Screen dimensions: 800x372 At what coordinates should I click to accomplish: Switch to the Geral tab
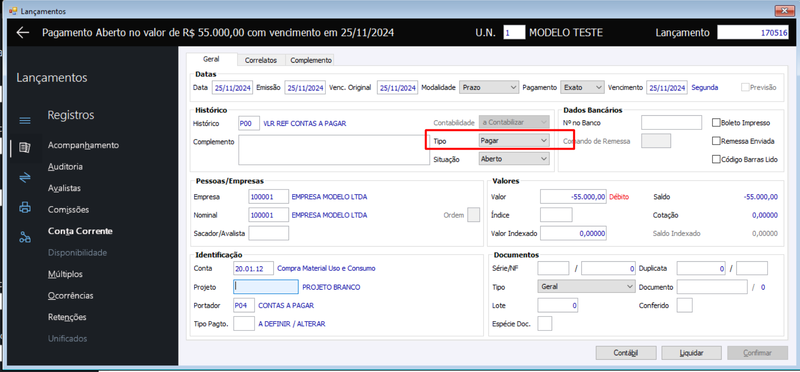tap(211, 59)
